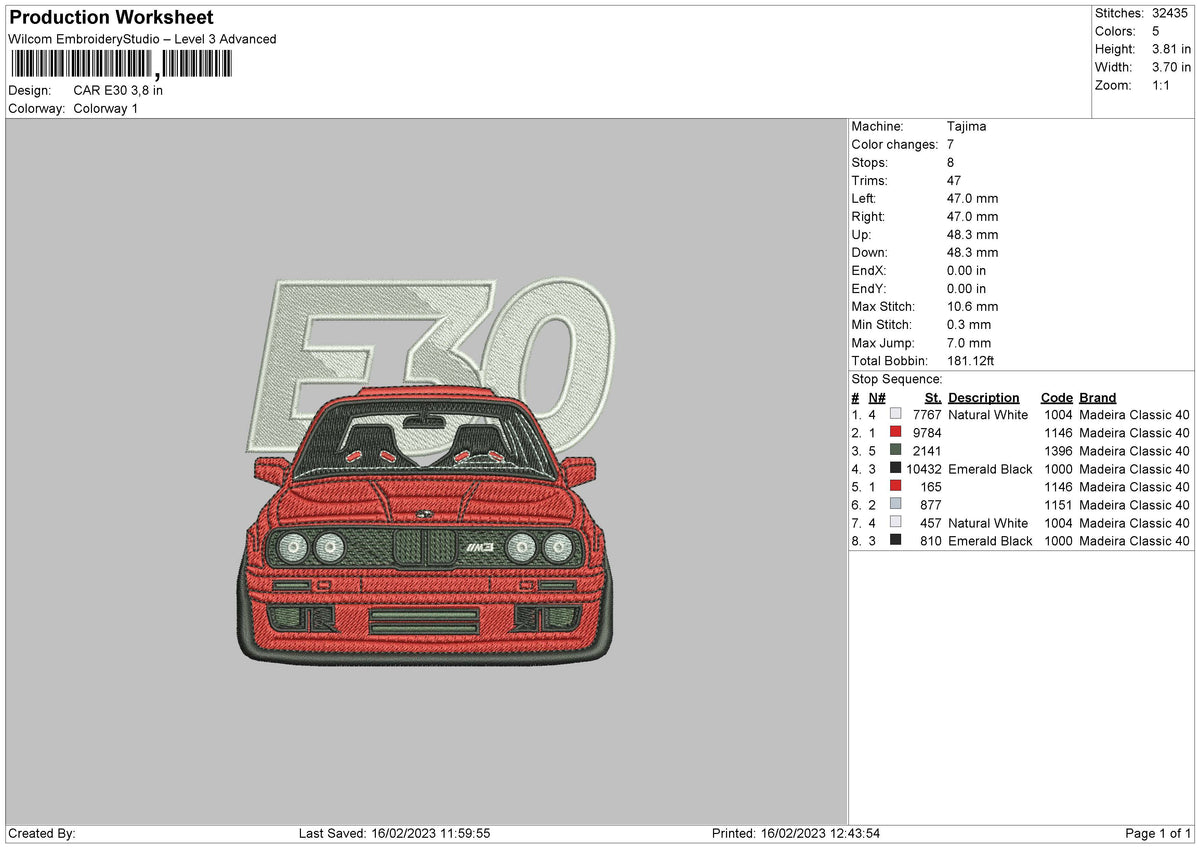The height and width of the screenshot is (848, 1200).
Task: Click the Machine value Tajima
Action: (x=967, y=127)
